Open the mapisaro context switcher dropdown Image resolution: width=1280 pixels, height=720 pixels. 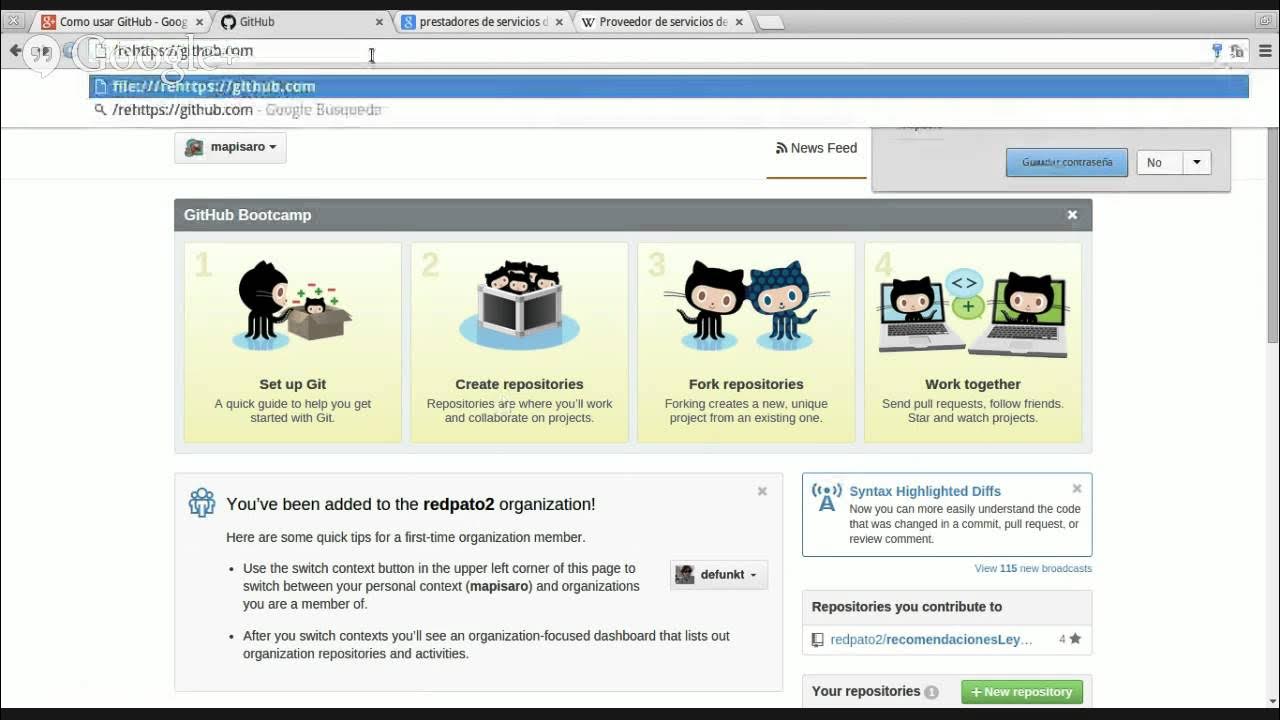[x=230, y=147]
